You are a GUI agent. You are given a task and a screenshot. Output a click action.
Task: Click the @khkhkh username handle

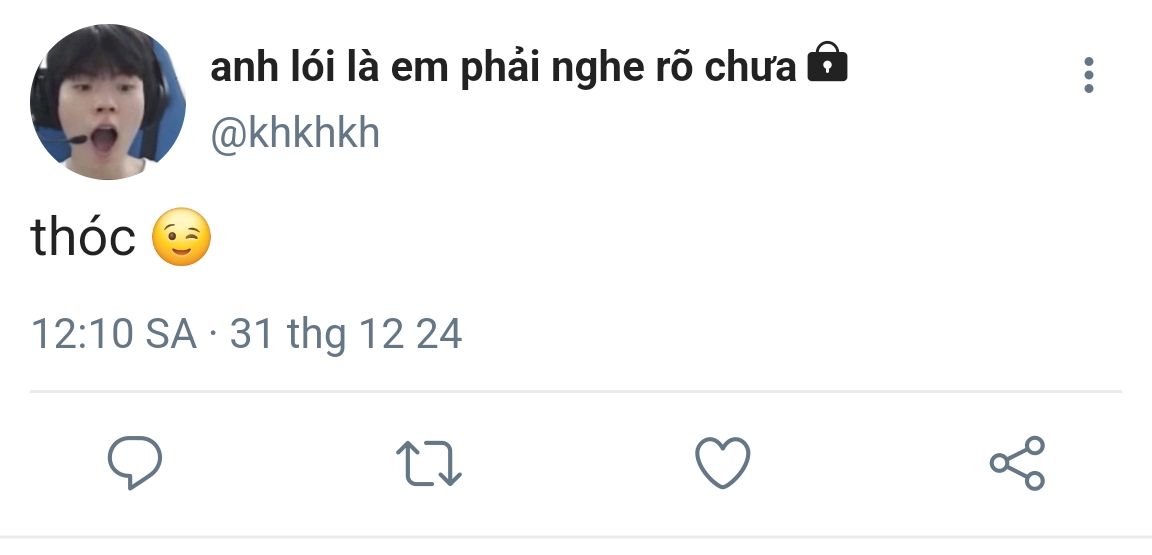point(295,133)
